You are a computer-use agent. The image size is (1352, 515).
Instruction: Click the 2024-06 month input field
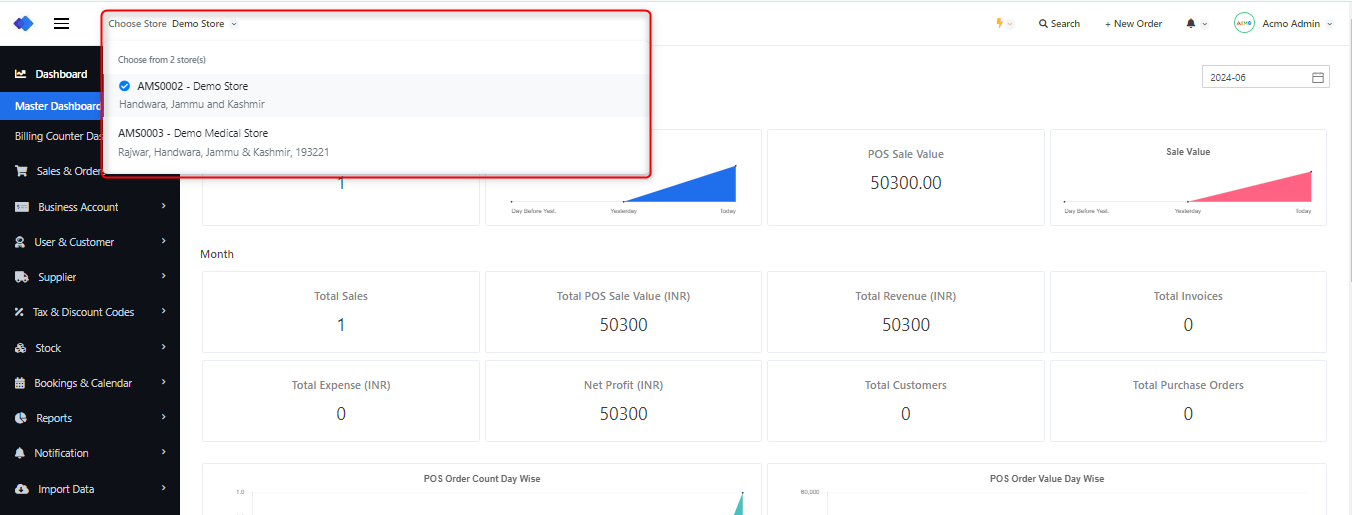(x=1255, y=77)
